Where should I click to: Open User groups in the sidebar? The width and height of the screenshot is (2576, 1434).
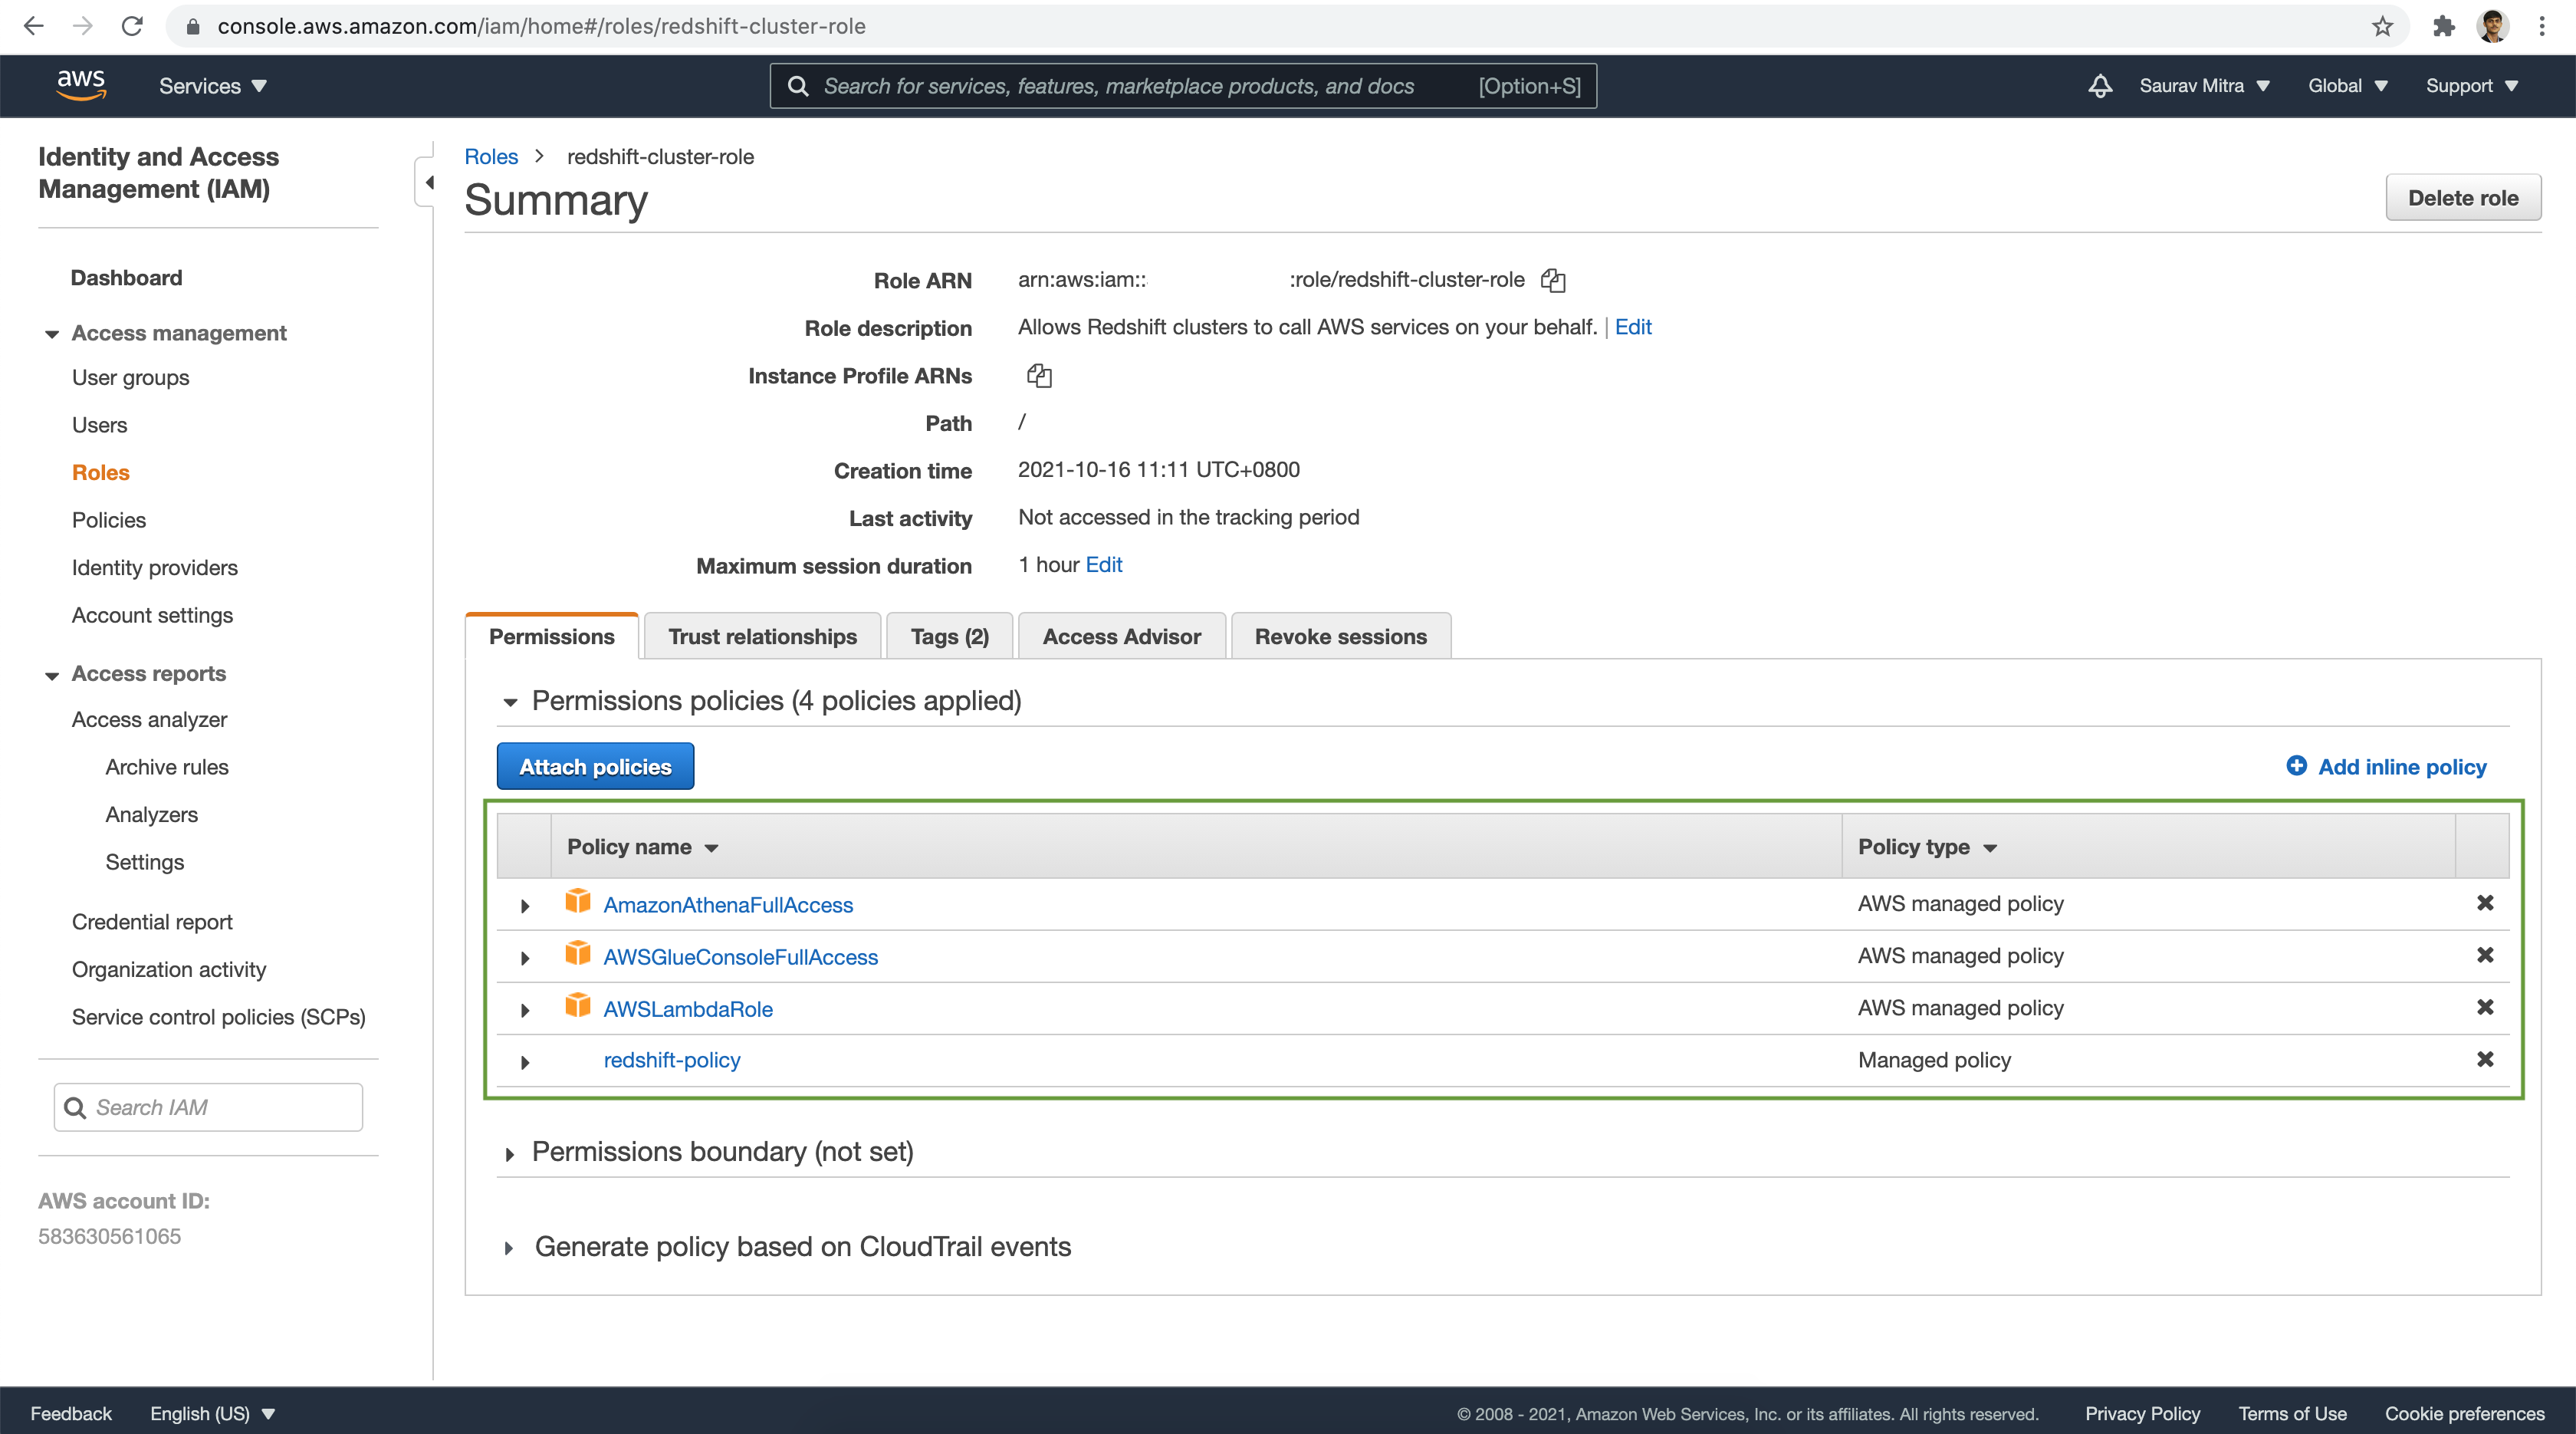click(130, 378)
